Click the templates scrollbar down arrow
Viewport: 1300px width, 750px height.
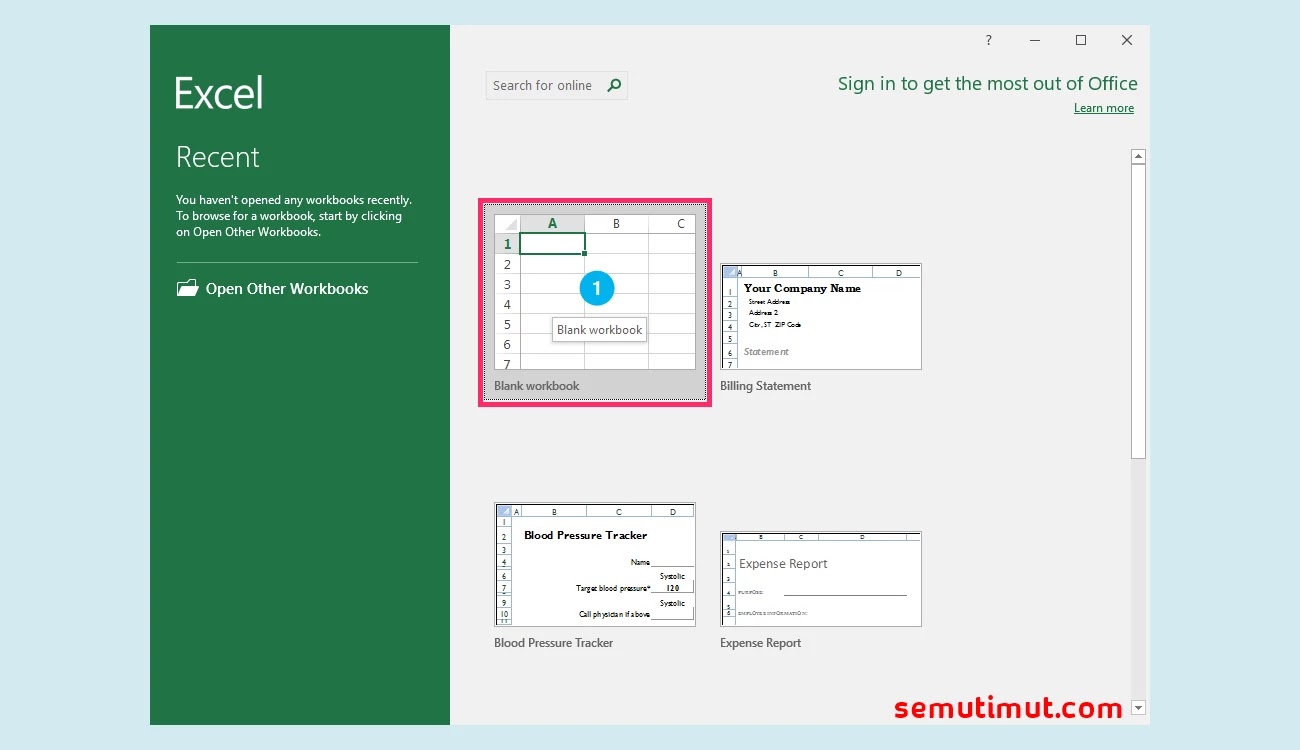pos(1138,708)
